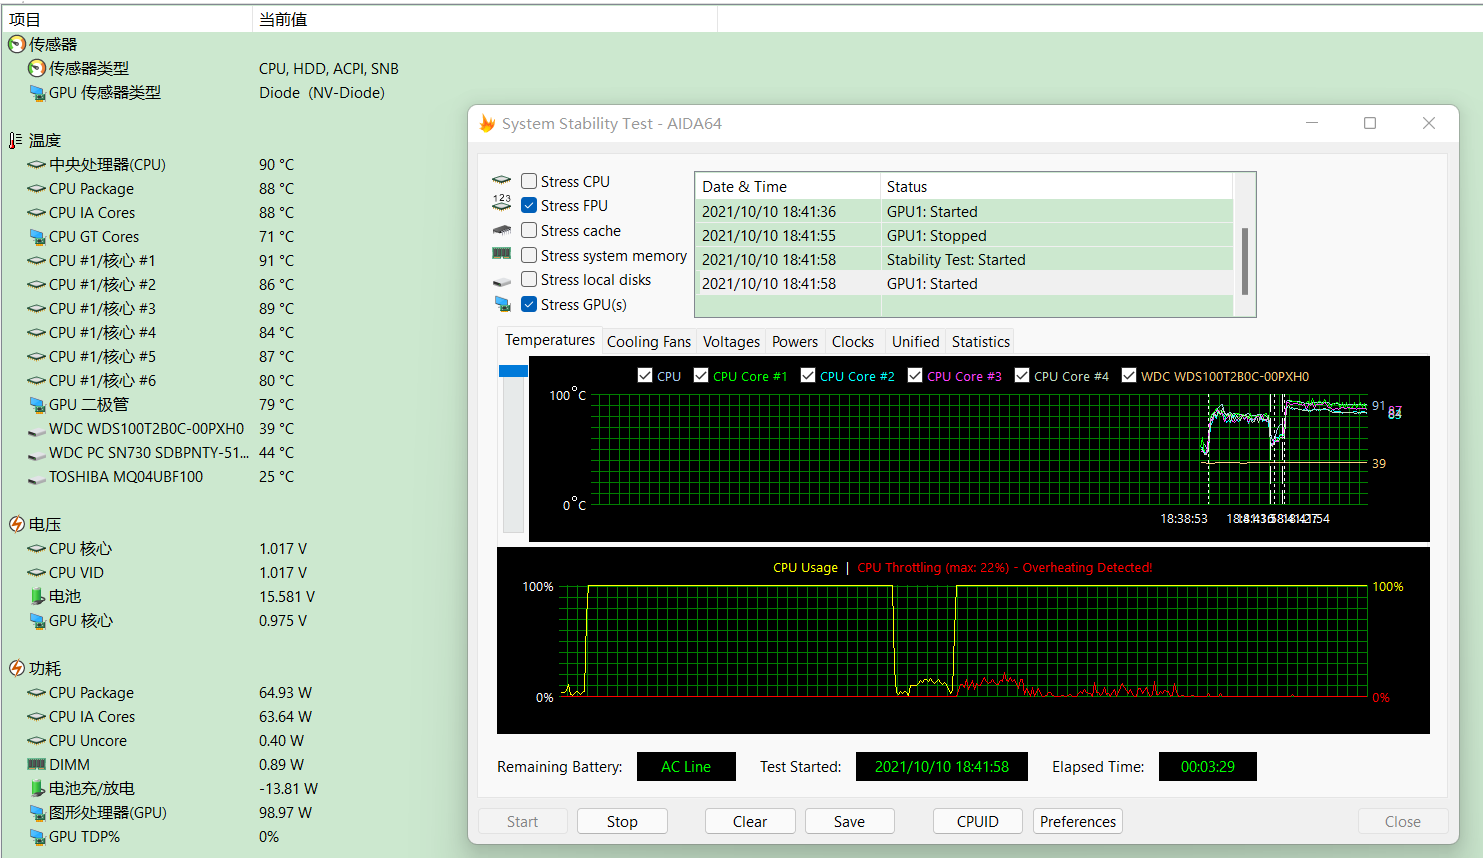The image size is (1483, 858).
Task: Click the DIMM memory icon
Action: point(37,764)
